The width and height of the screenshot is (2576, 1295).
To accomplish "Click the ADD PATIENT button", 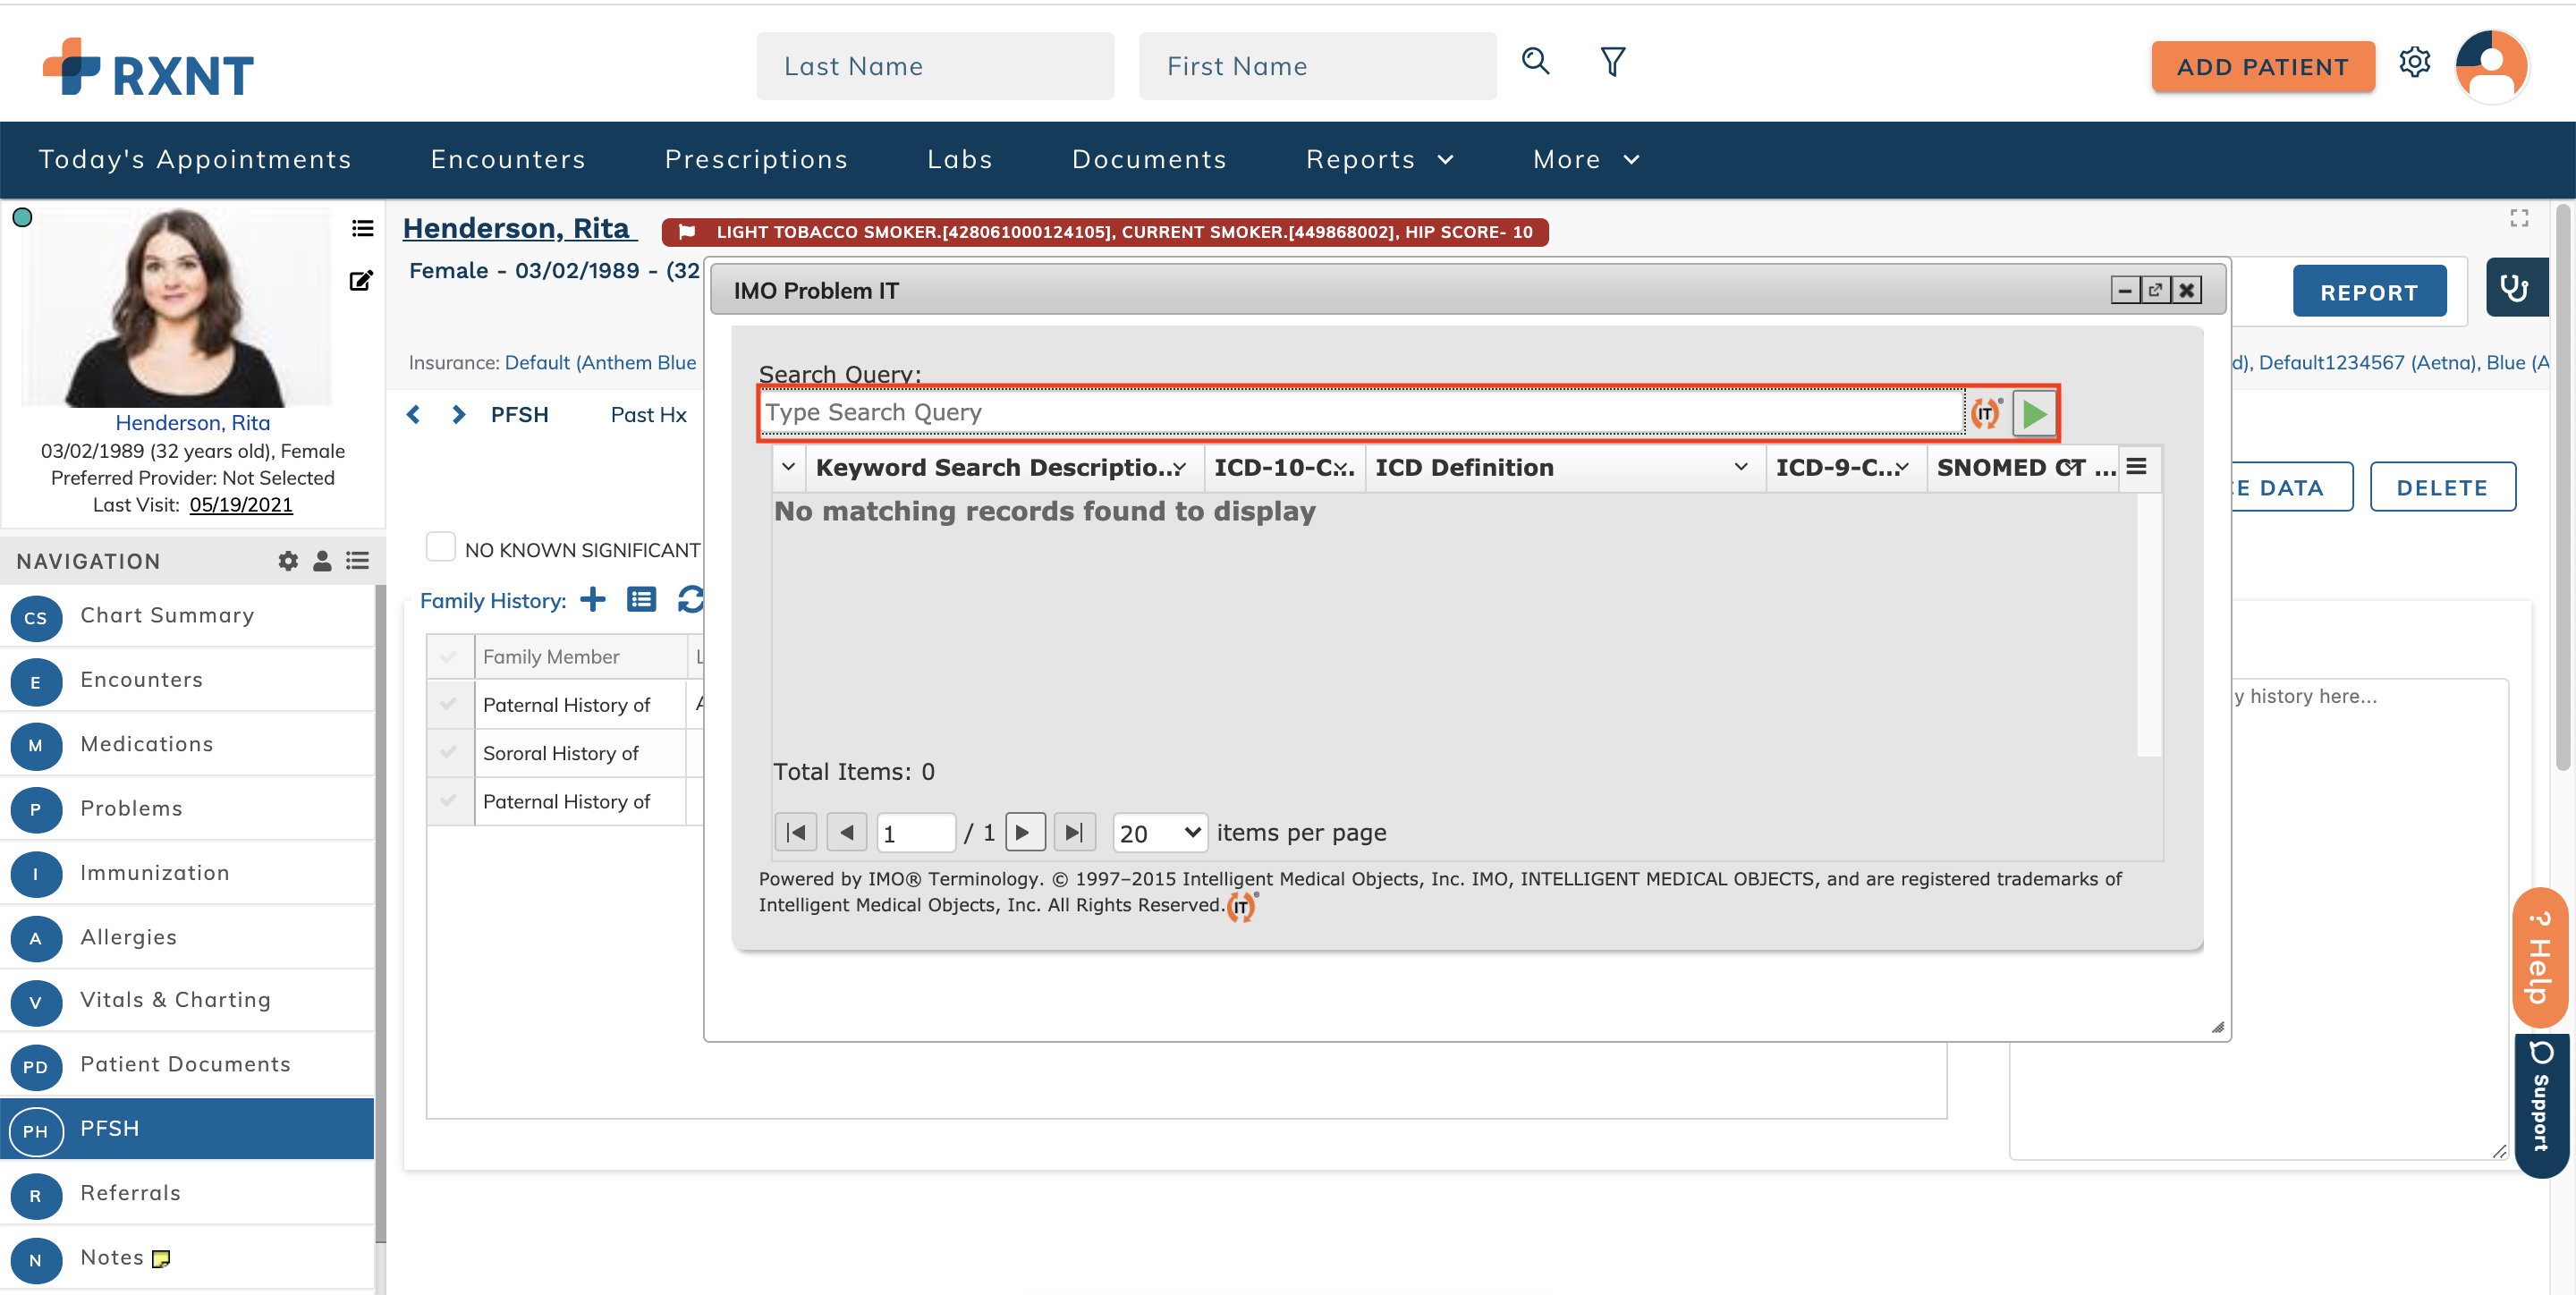I will click(2263, 66).
